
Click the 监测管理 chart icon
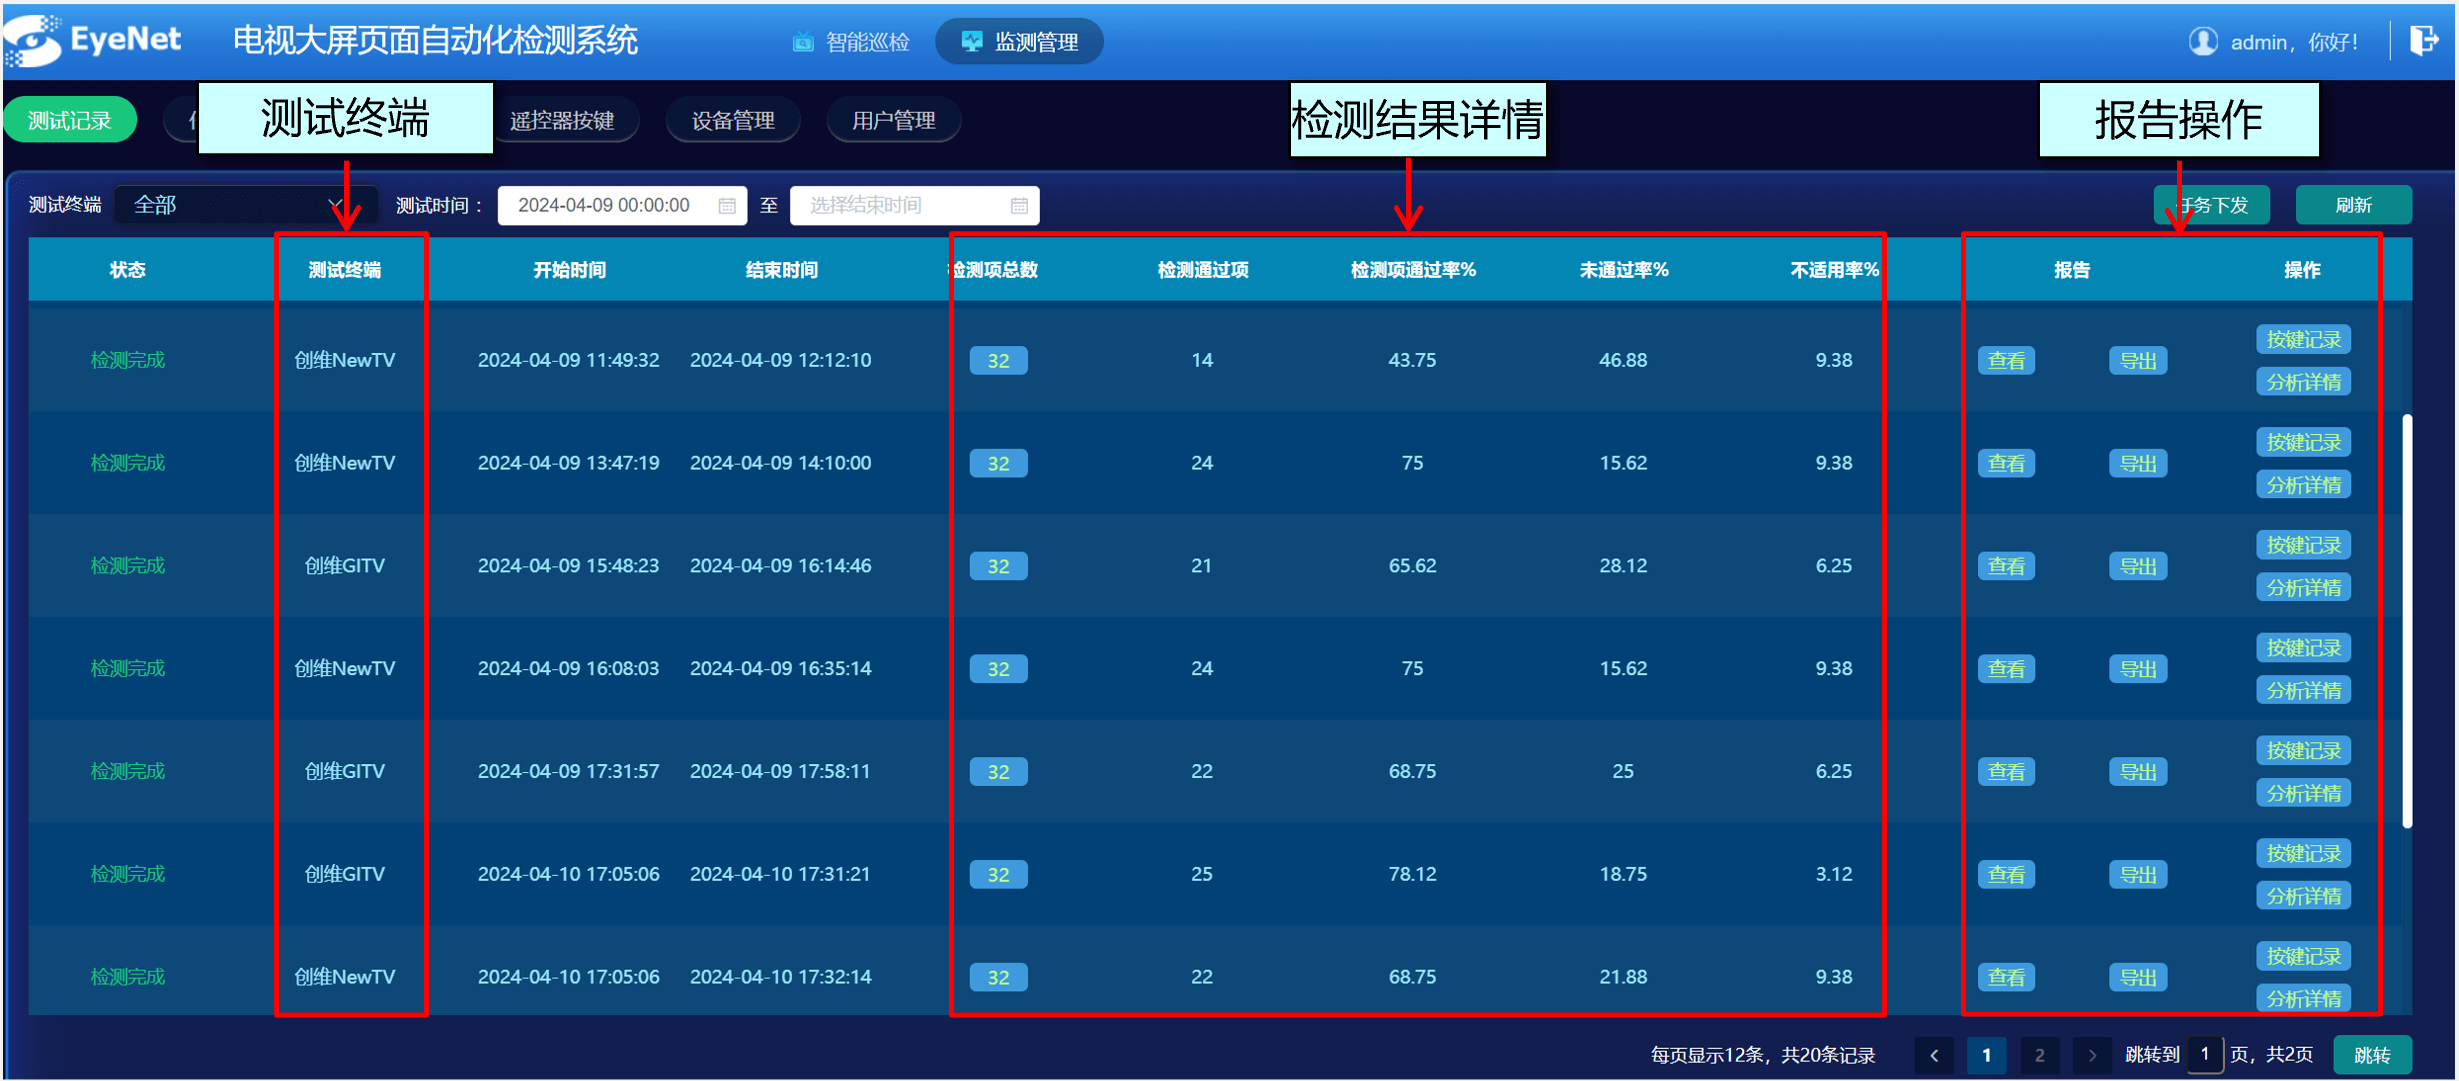click(971, 41)
